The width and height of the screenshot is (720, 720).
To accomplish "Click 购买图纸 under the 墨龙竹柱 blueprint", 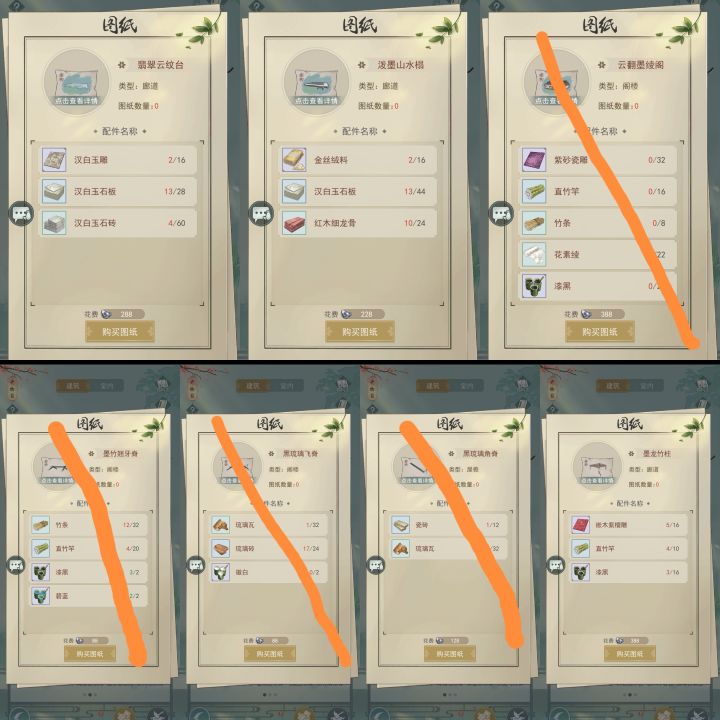I will 630,653.
